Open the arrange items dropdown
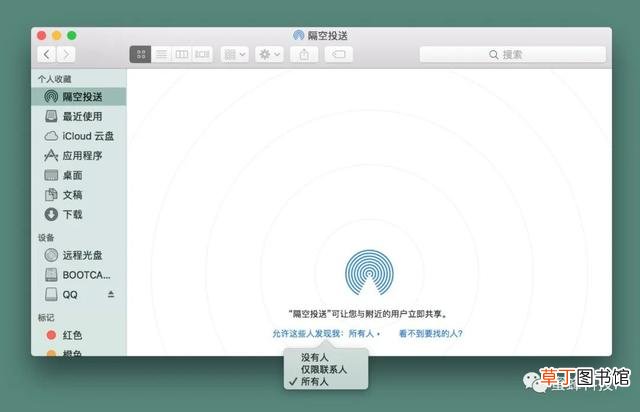The image size is (640, 412). click(x=235, y=54)
